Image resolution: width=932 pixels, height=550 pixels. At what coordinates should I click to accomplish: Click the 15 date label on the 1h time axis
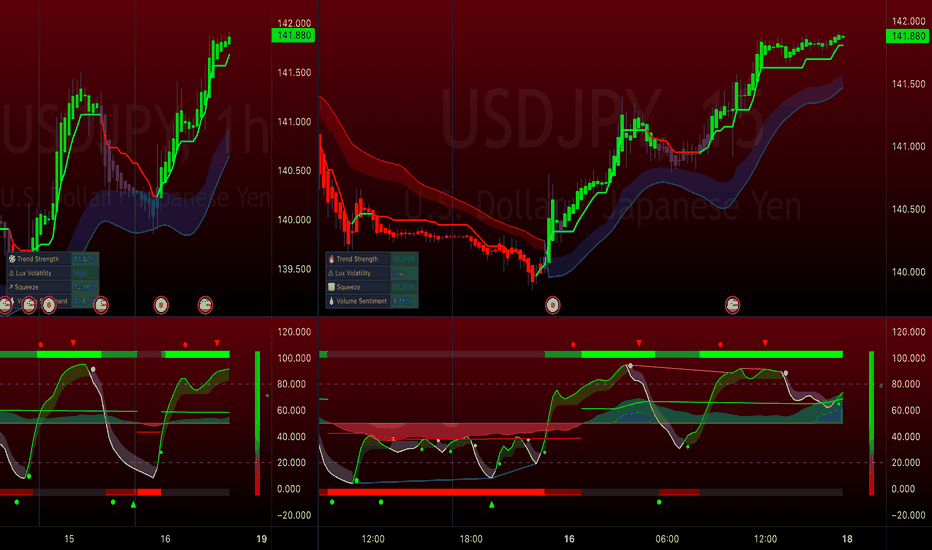[x=69, y=539]
